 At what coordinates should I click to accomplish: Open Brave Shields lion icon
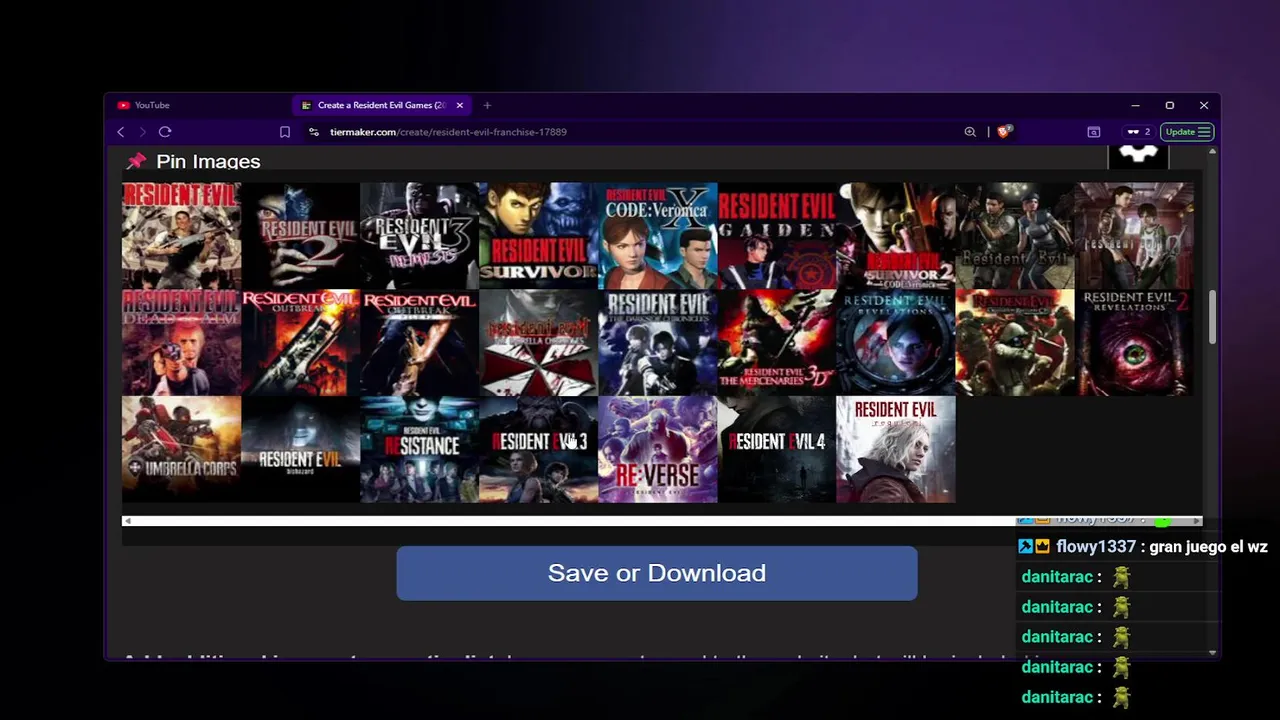pyautogui.click(x=1004, y=132)
